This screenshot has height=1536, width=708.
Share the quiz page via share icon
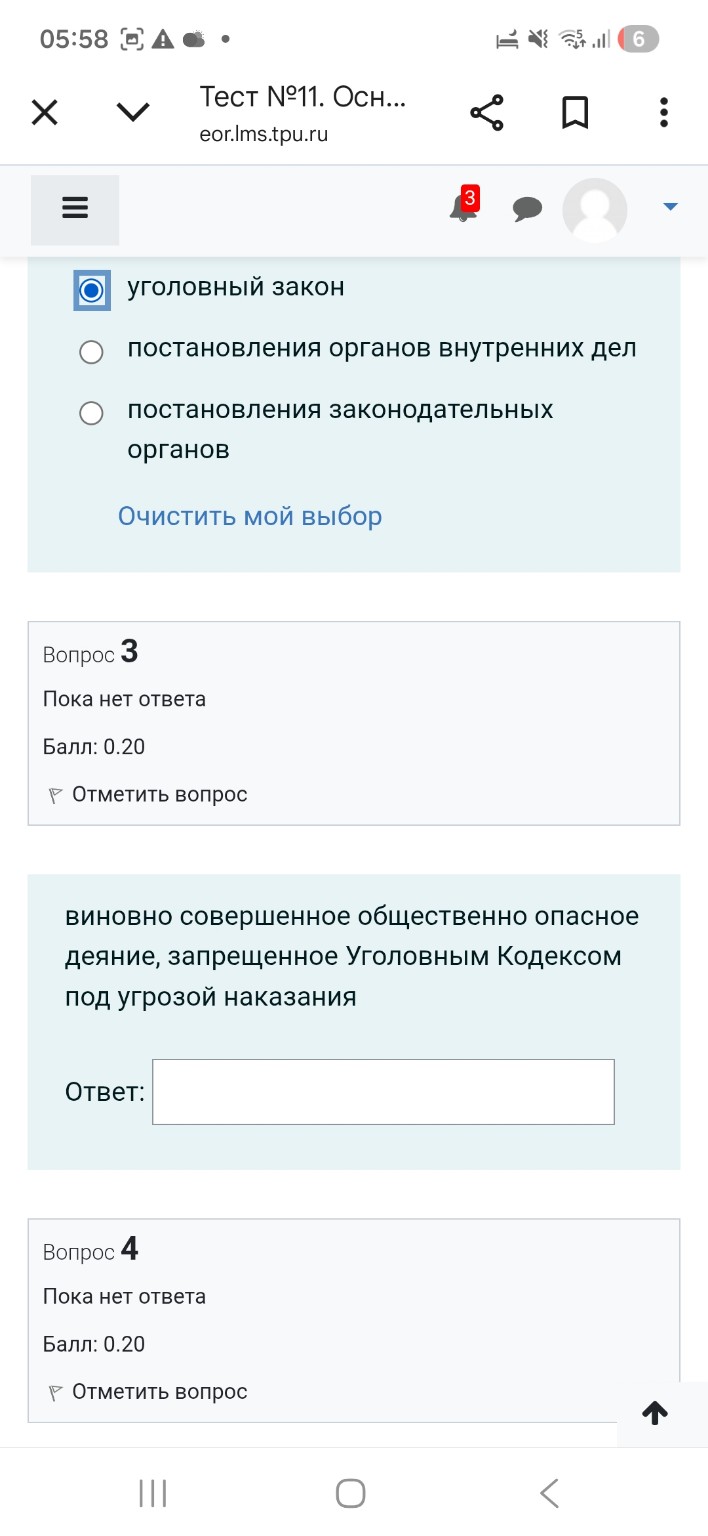(x=487, y=112)
